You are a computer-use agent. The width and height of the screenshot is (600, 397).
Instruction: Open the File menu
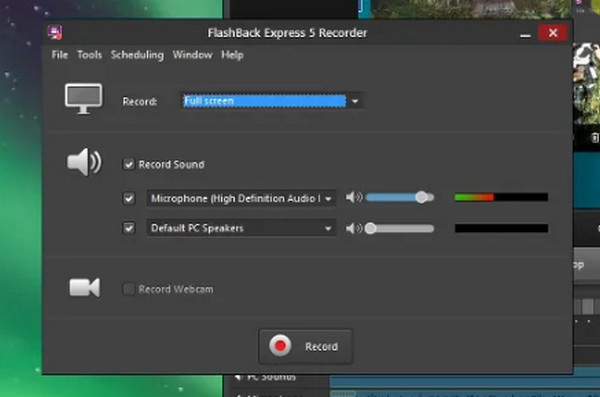[x=60, y=55]
